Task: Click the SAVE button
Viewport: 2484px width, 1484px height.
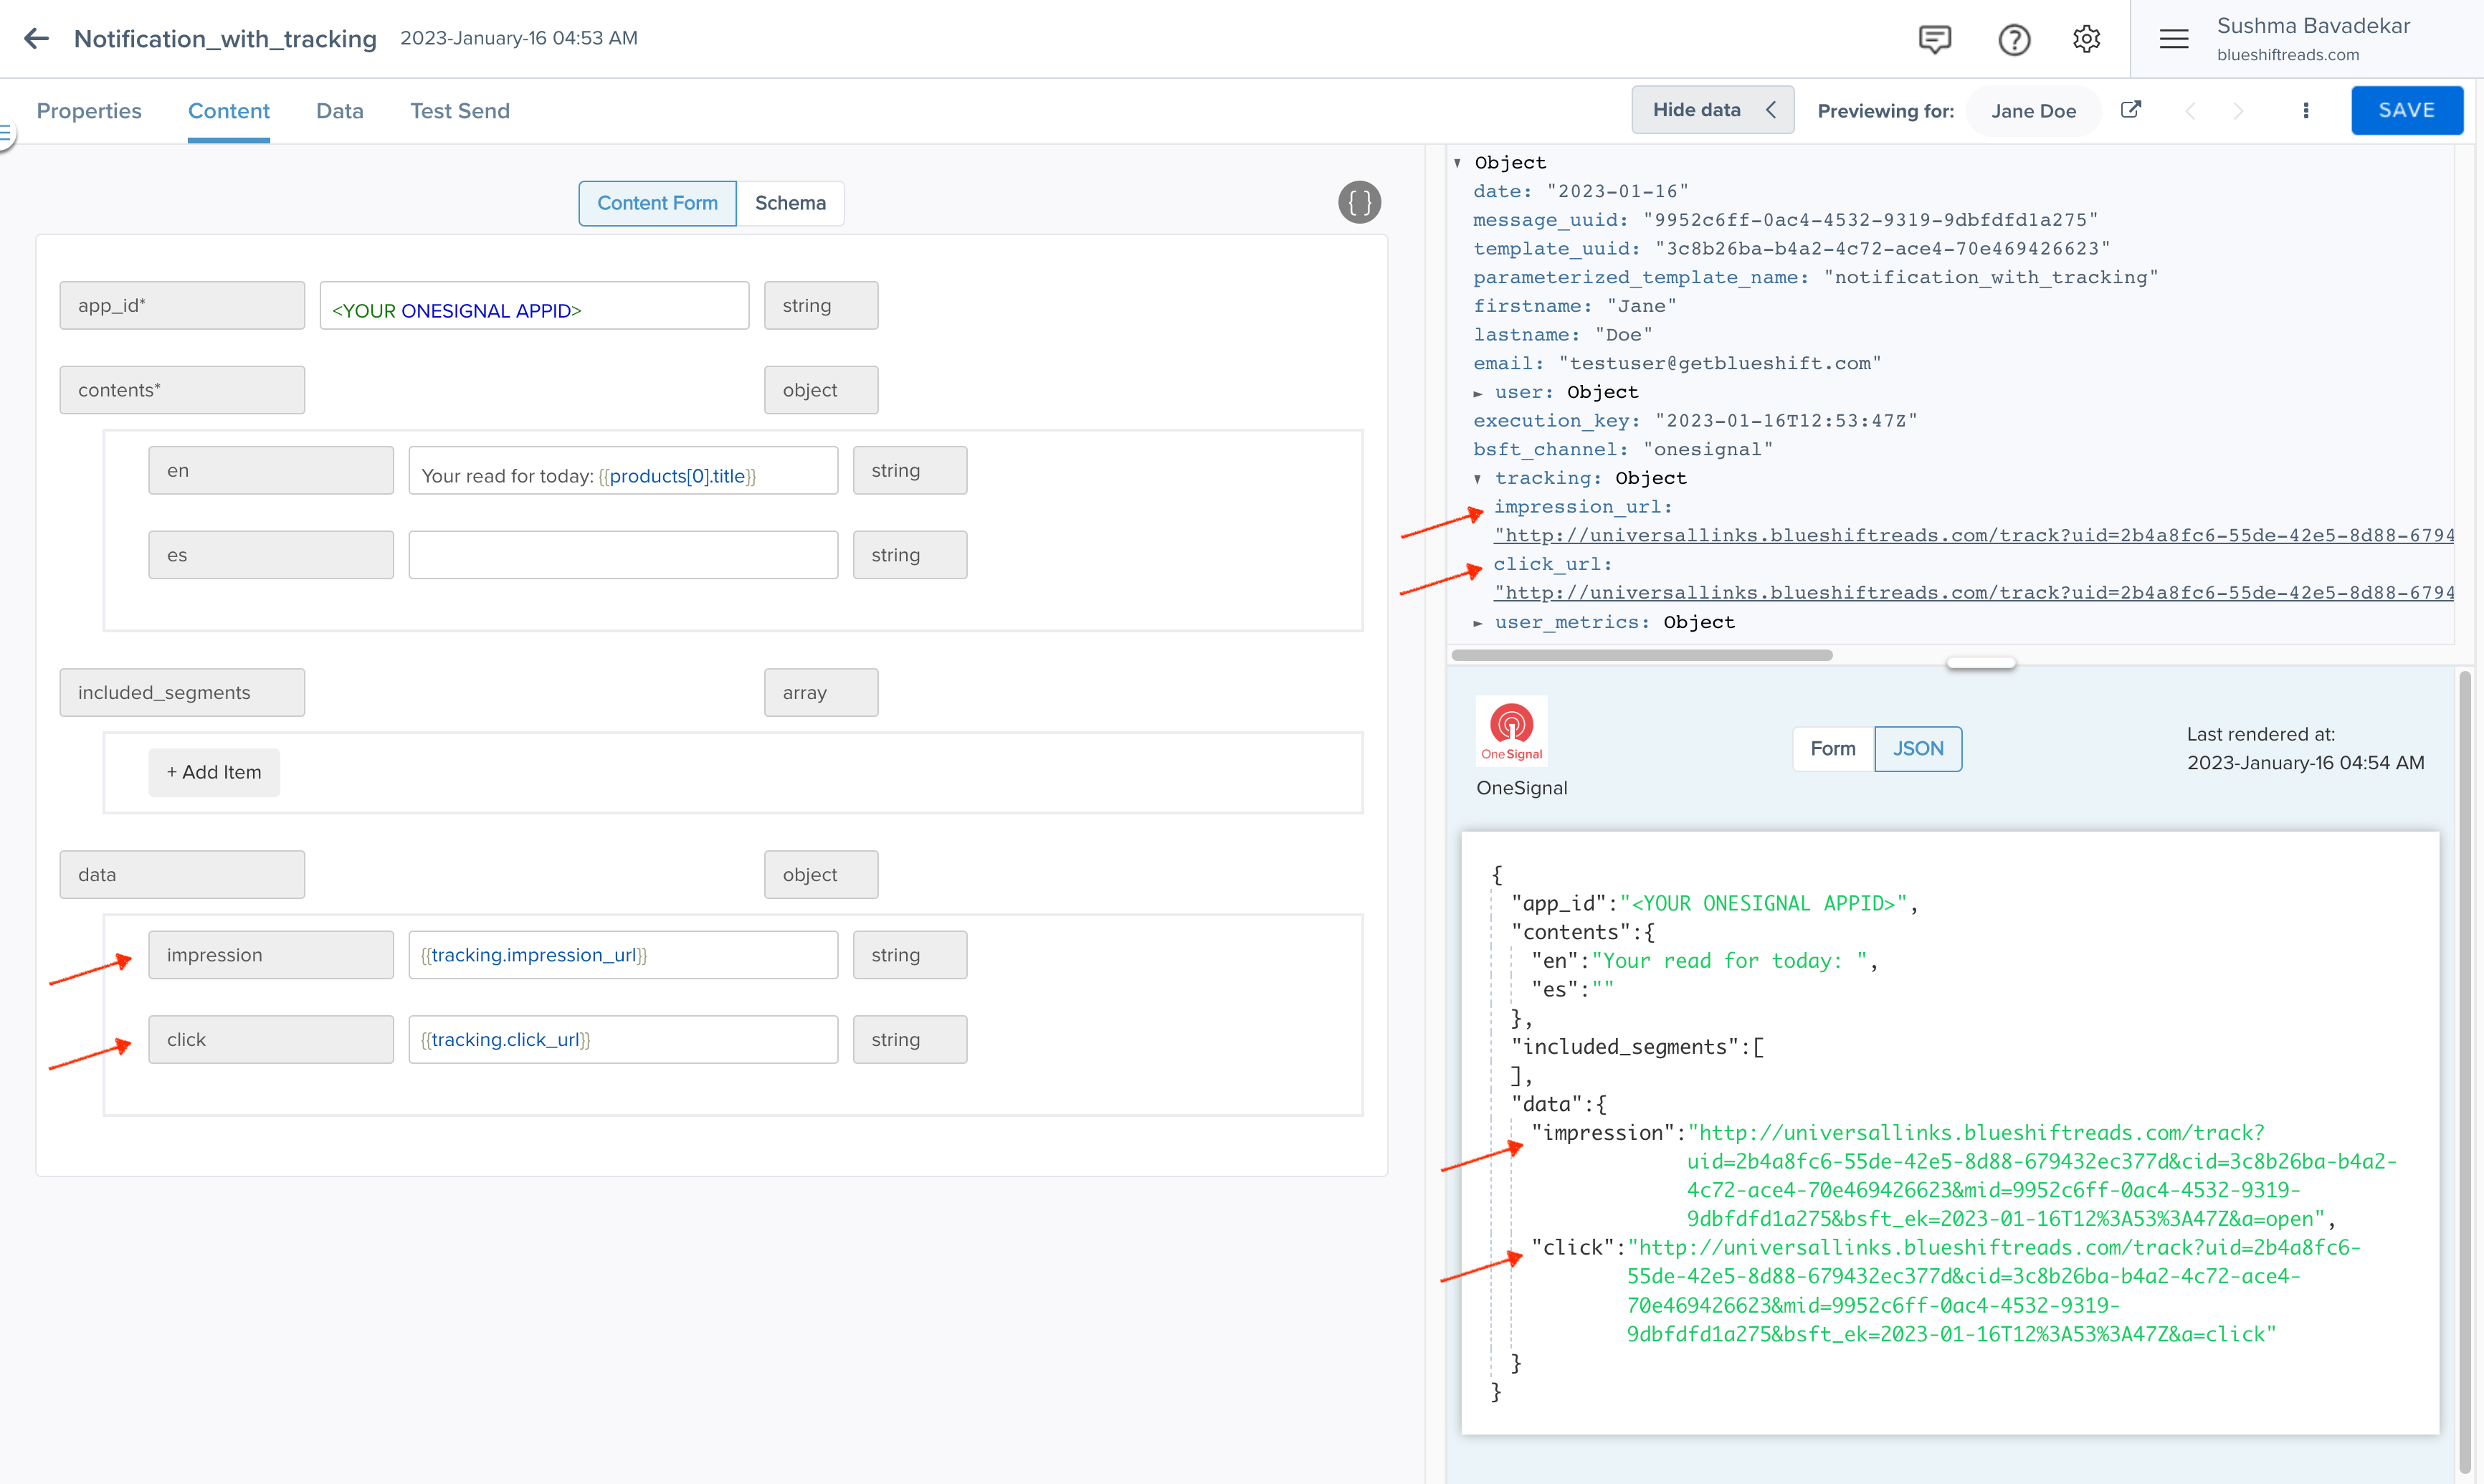Action: 2406,110
